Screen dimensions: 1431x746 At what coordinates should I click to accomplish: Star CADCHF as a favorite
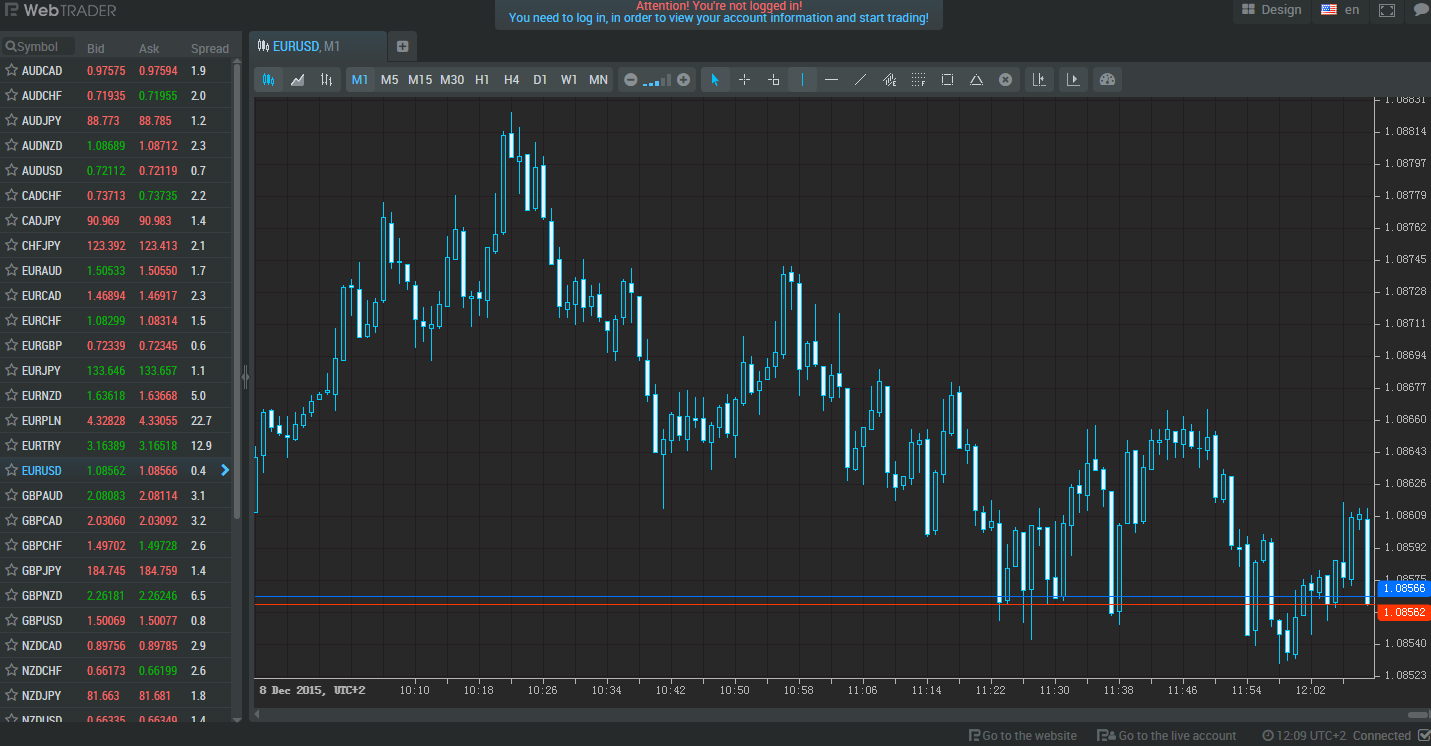pos(11,196)
